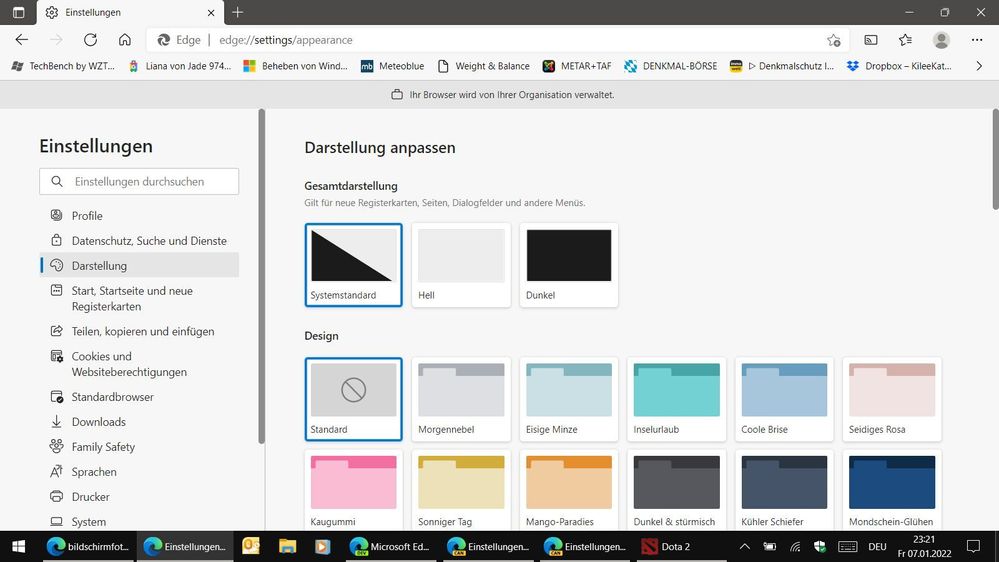Screen dimensions: 999x562
Task: Open the Favorites list icon
Action: pos(905,40)
